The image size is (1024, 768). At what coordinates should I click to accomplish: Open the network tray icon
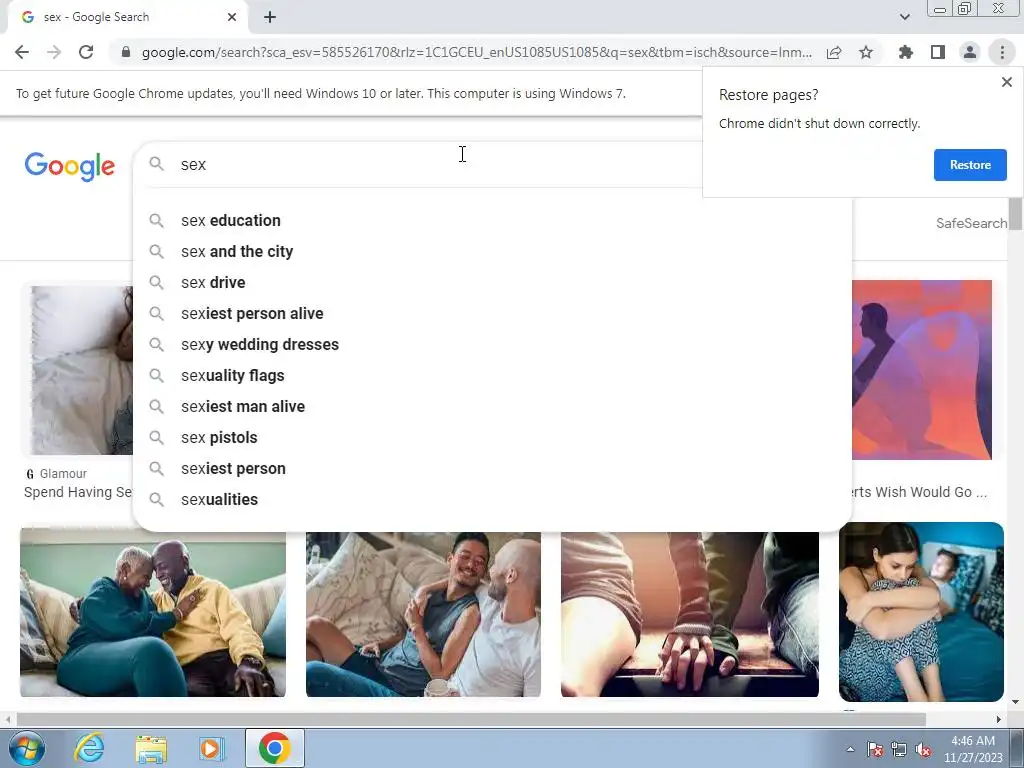pos(899,749)
